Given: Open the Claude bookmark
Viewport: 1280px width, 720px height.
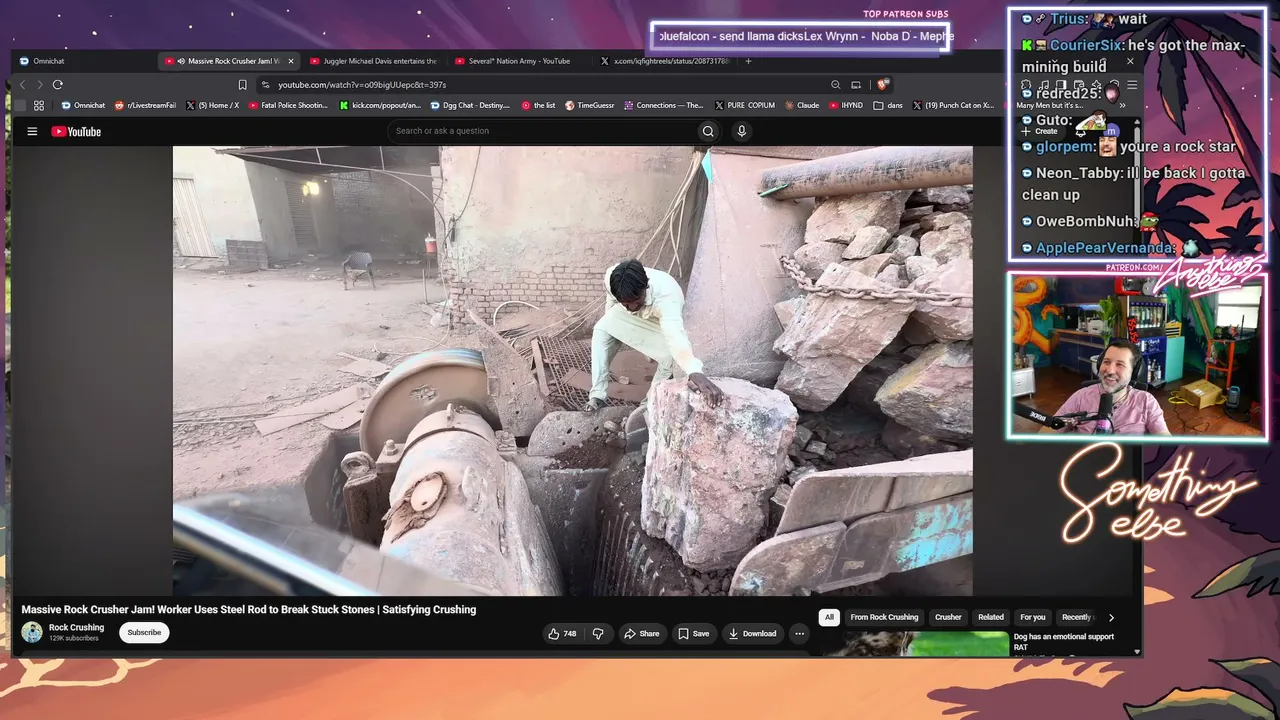Looking at the screenshot, I should pos(802,105).
